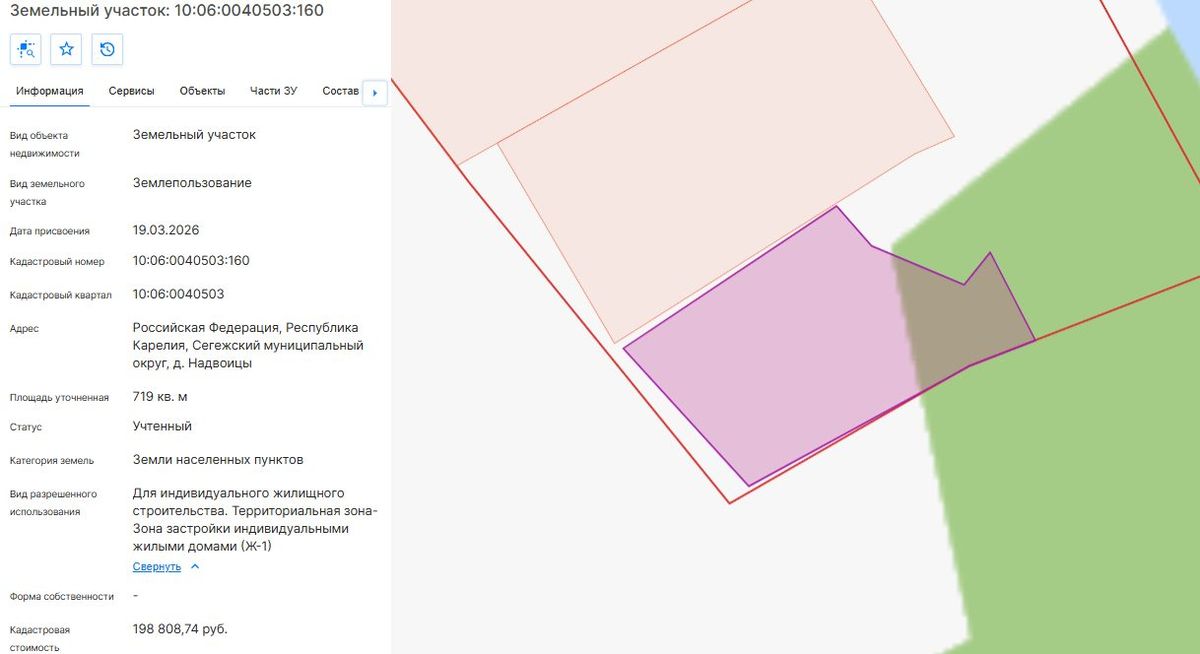Select the status value Учтенный
The height and width of the screenshot is (654, 1200).
[162, 426]
